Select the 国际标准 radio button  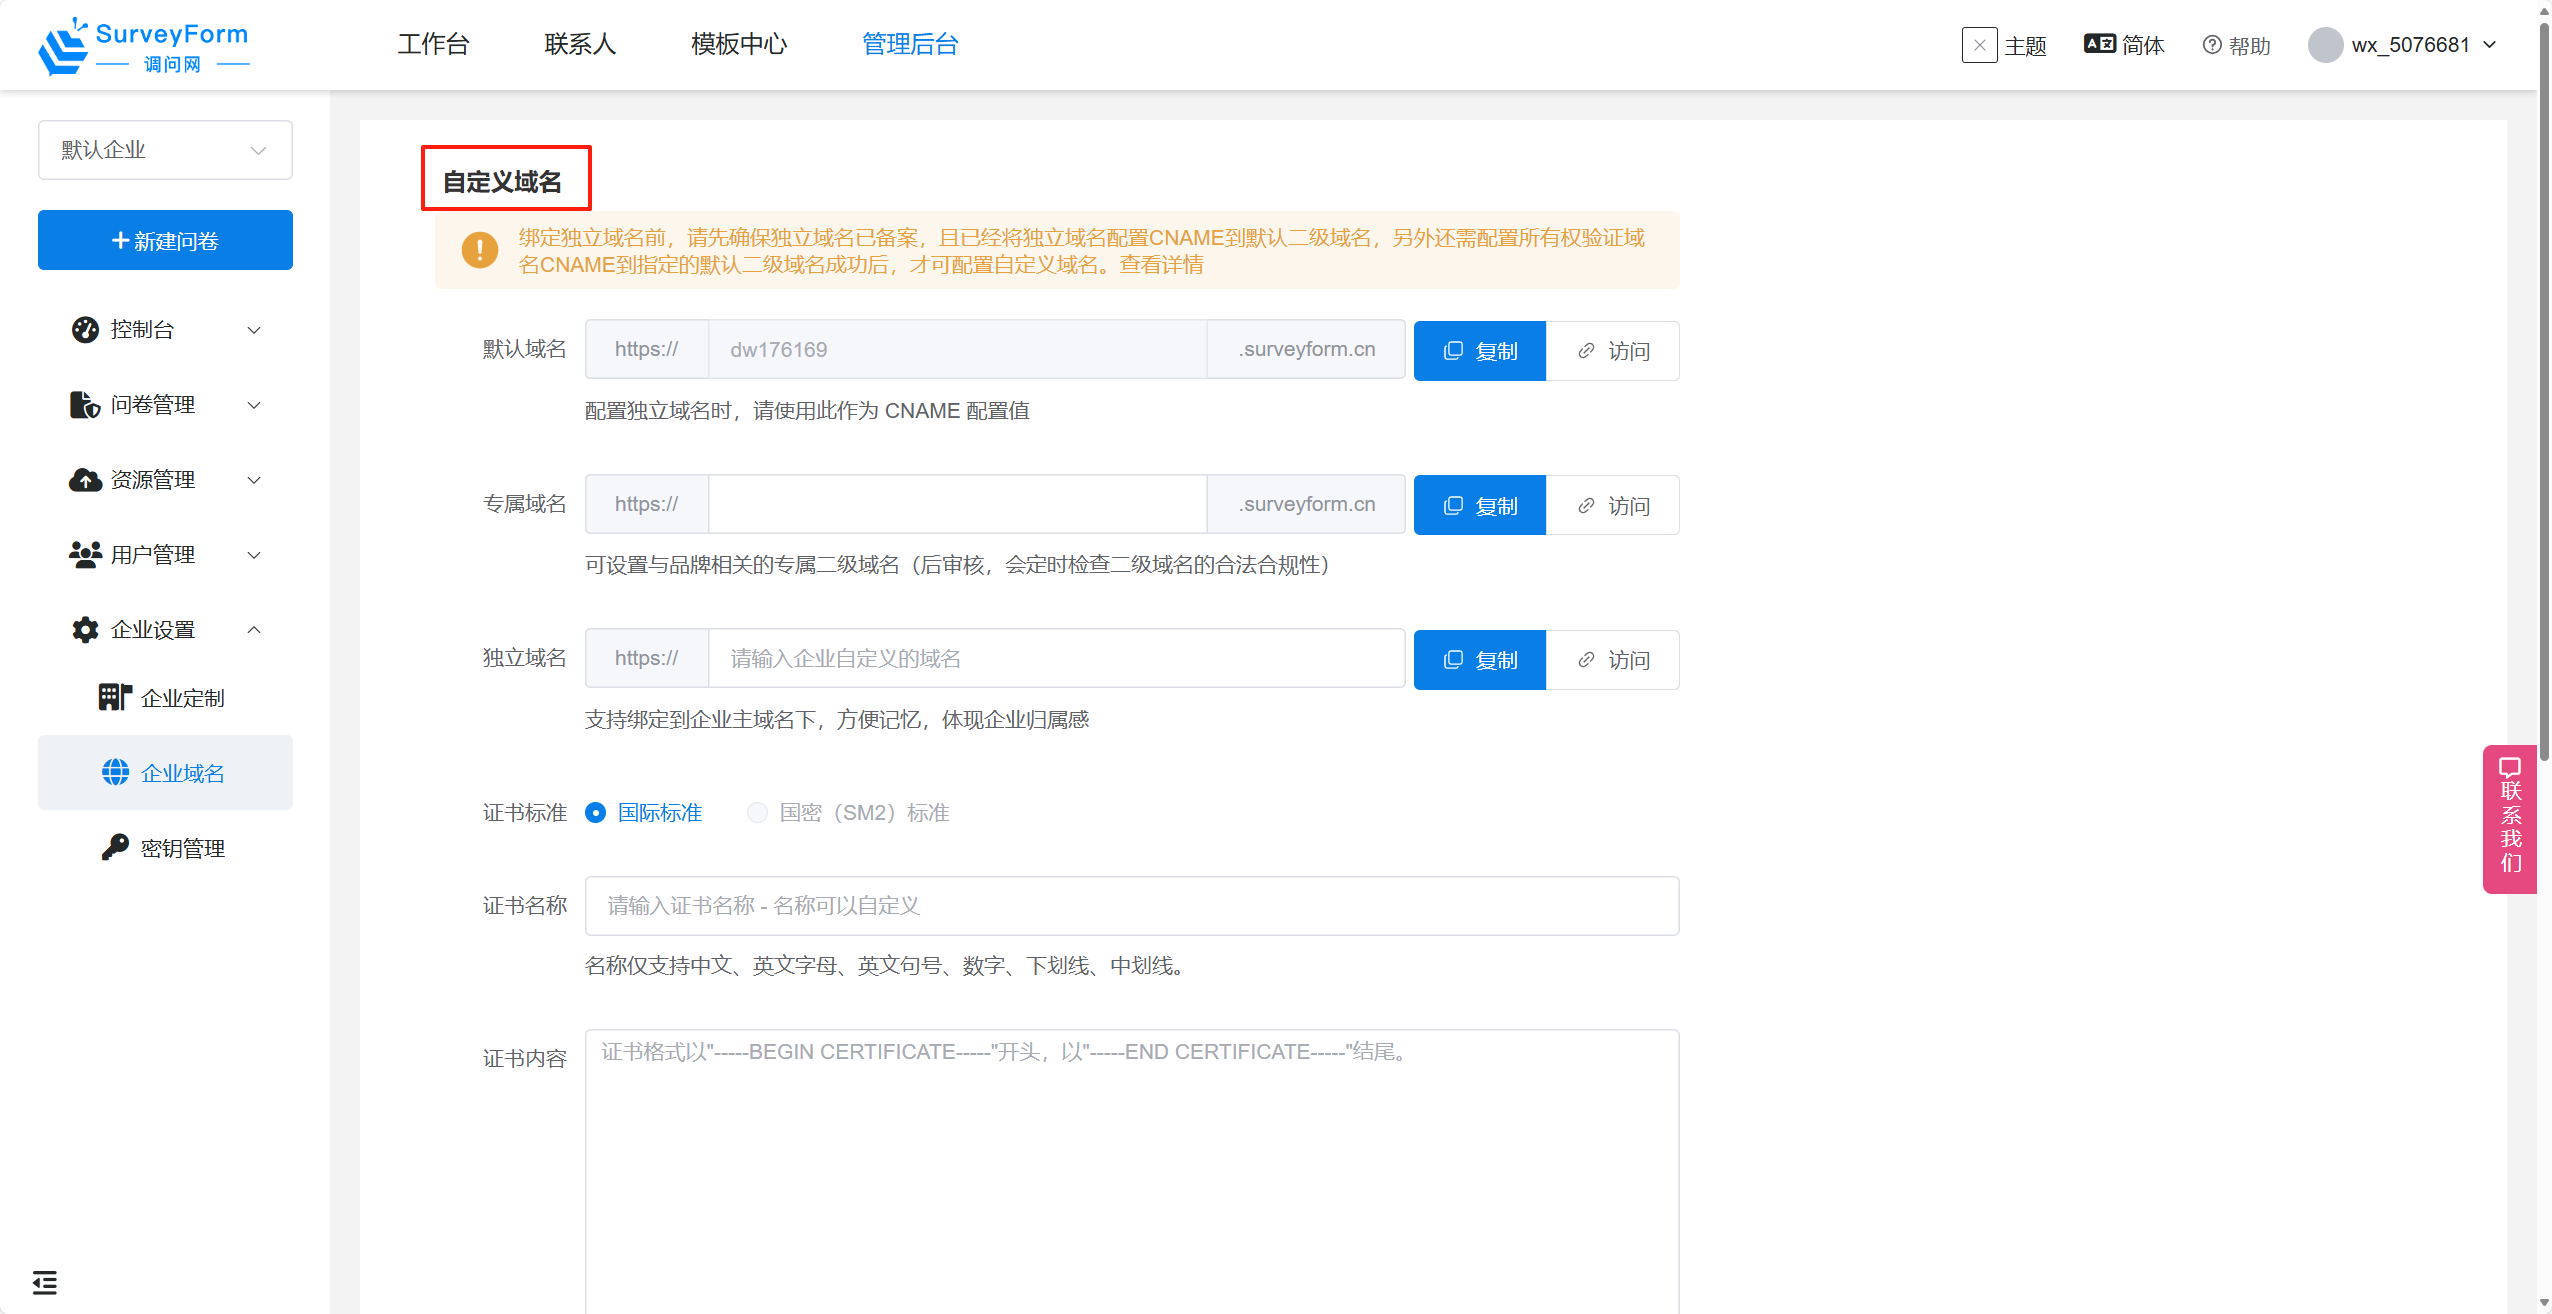596,813
